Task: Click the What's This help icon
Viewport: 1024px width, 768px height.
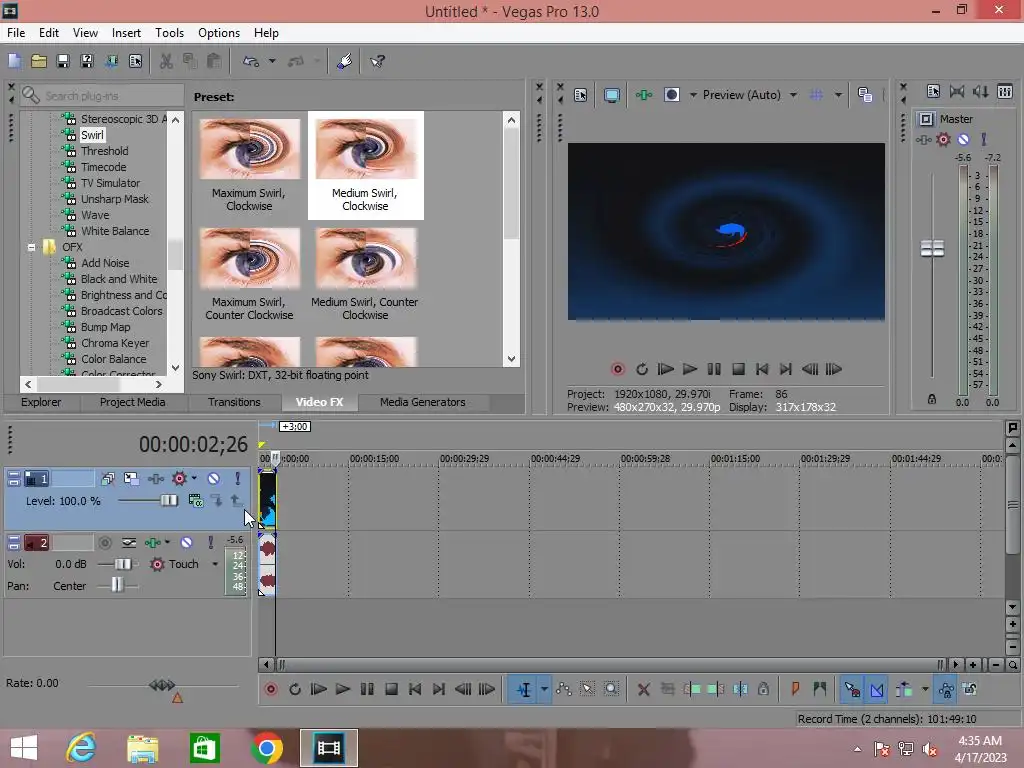Action: [377, 61]
